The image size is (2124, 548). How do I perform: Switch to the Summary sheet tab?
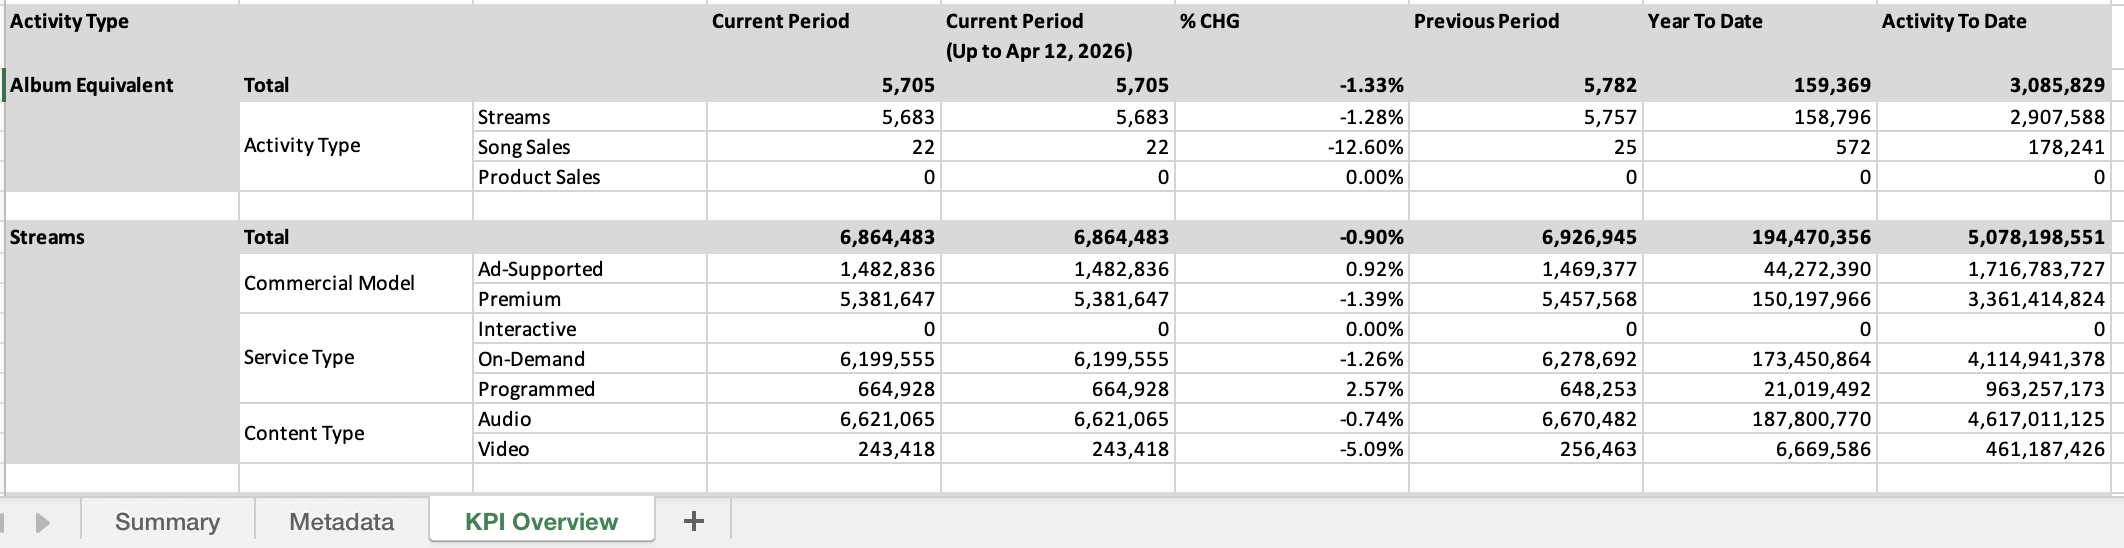click(167, 522)
